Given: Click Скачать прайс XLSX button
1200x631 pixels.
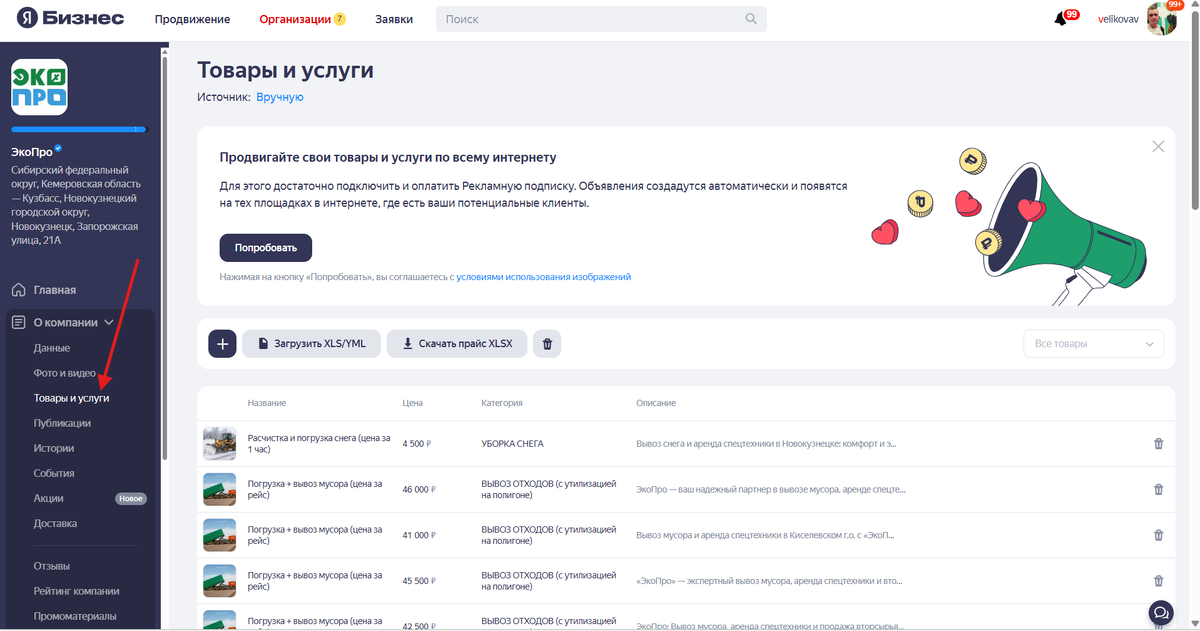Looking at the screenshot, I should [x=457, y=343].
